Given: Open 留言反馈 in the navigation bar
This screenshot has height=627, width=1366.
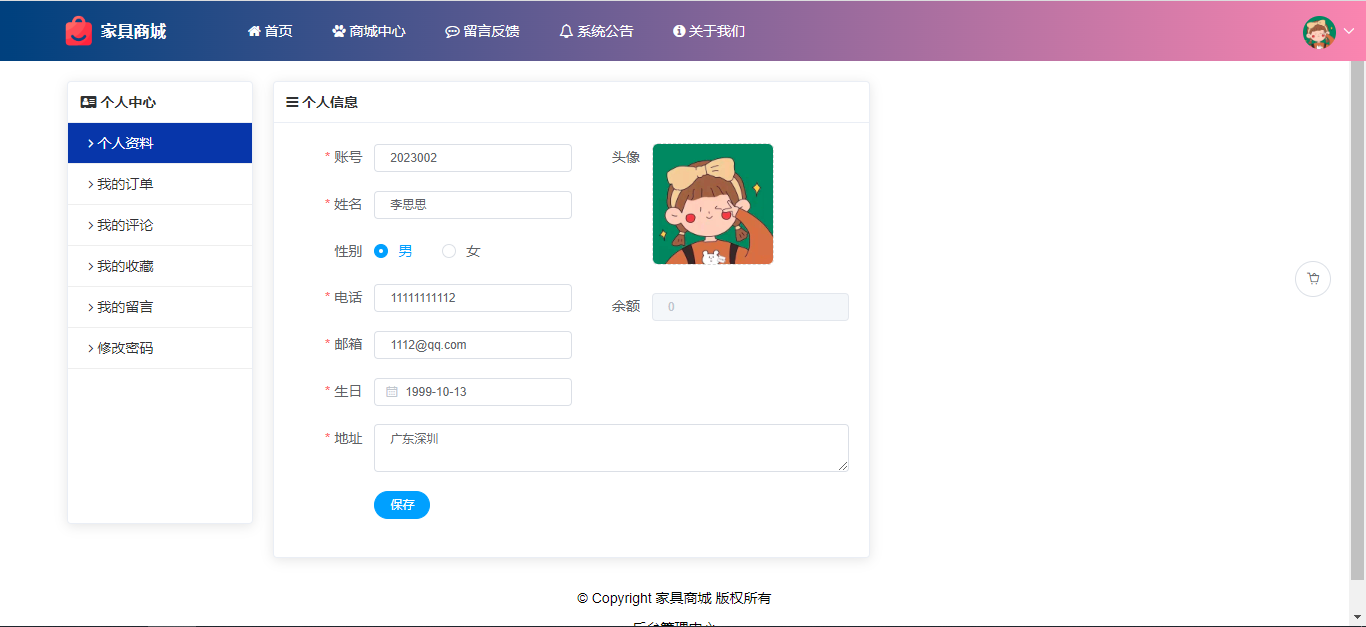Looking at the screenshot, I should [x=482, y=31].
